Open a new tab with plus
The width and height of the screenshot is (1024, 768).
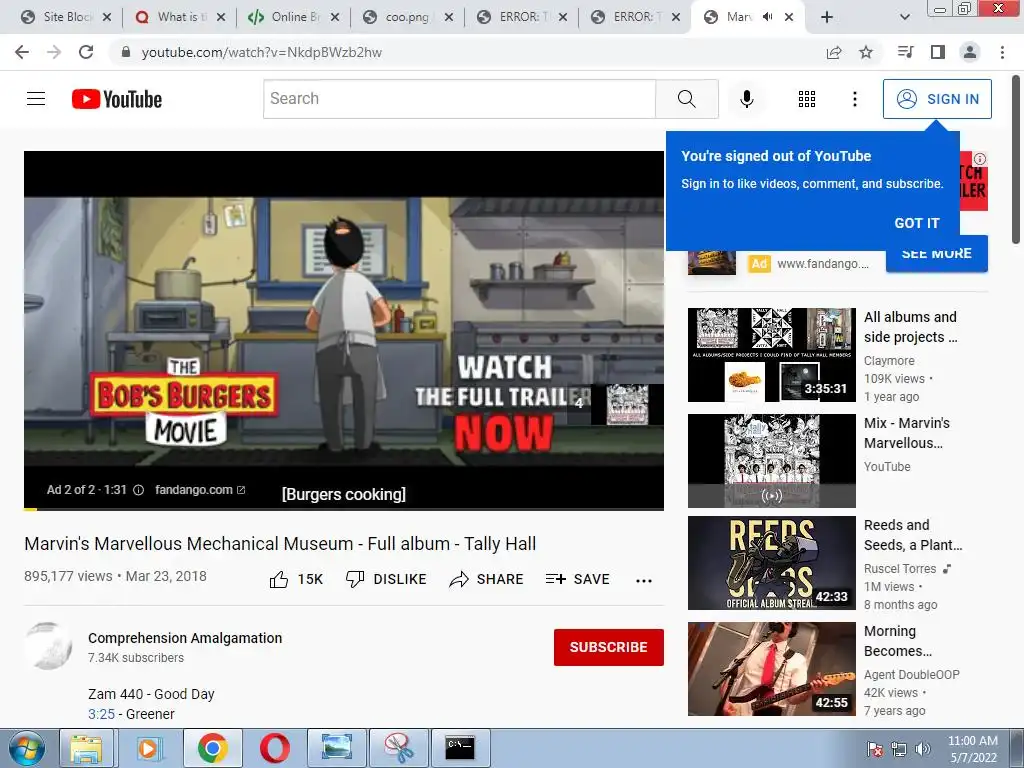coord(827,18)
